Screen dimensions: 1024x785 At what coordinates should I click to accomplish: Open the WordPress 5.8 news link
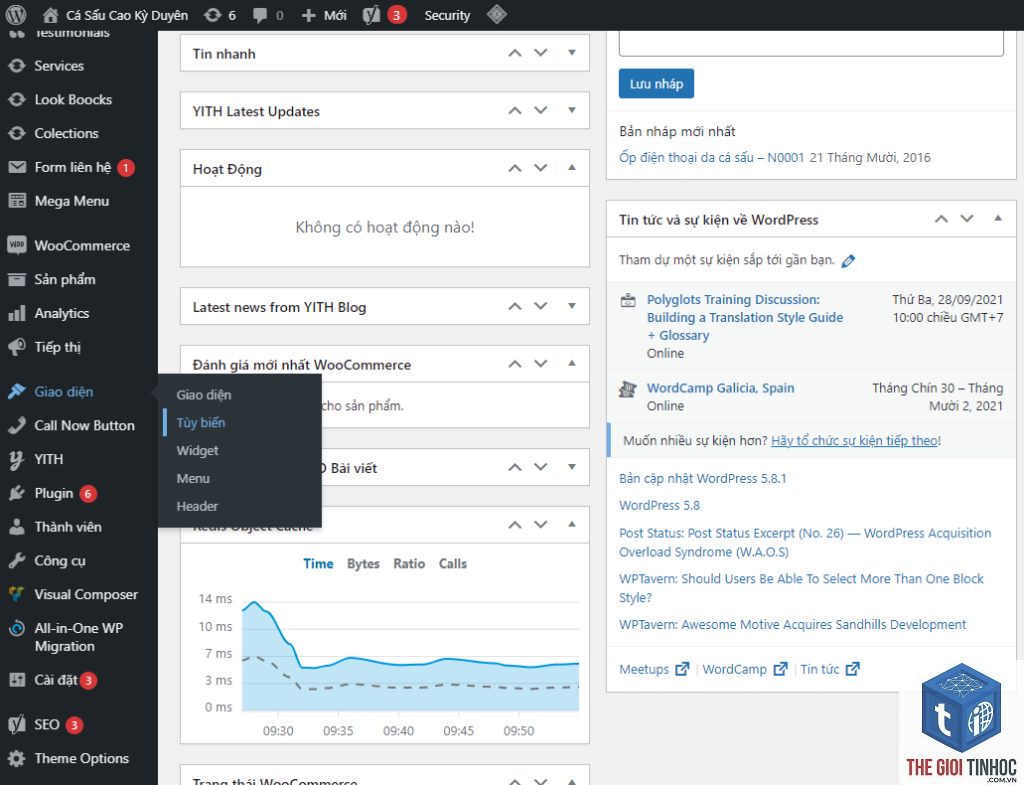(x=659, y=505)
